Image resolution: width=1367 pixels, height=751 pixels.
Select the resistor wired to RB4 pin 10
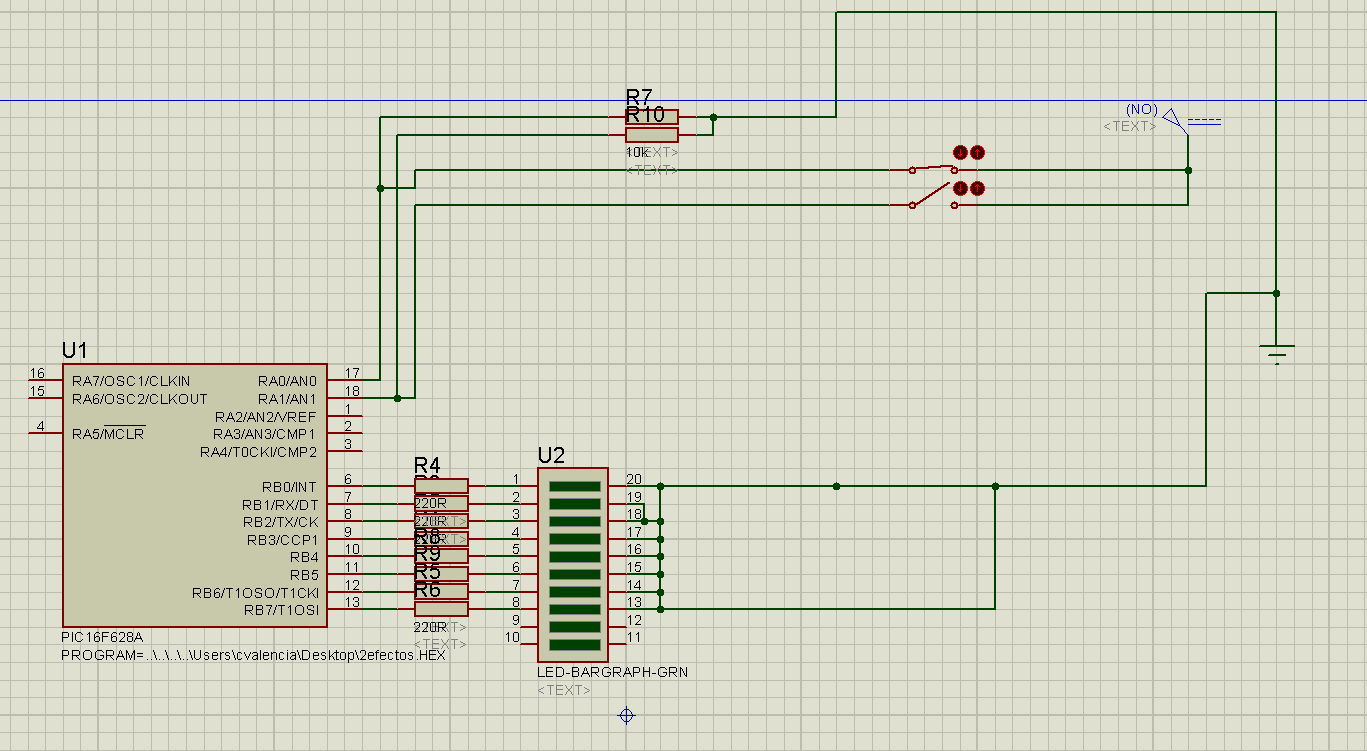point(441,556)
